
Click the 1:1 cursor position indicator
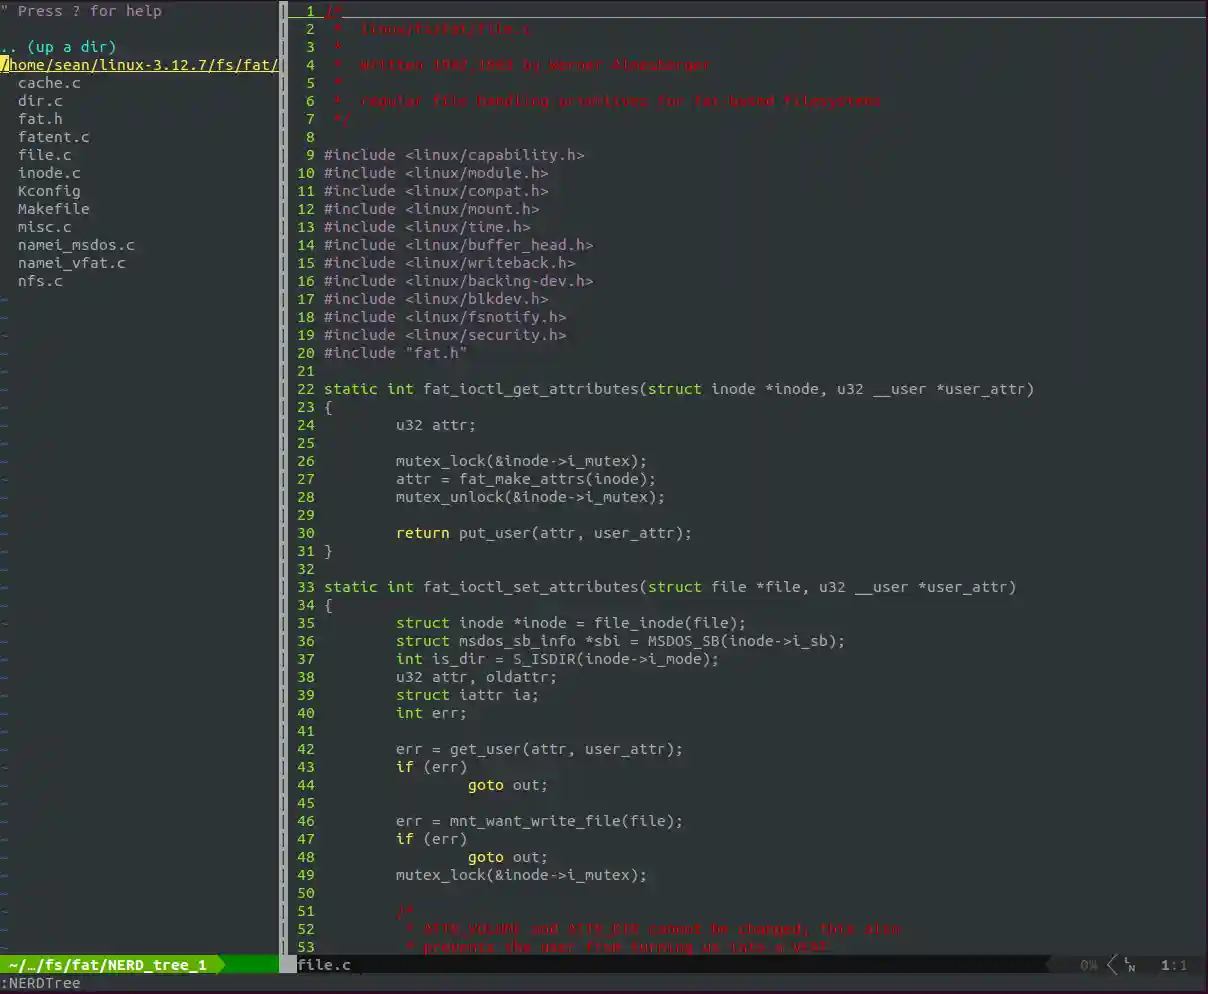1173,965
